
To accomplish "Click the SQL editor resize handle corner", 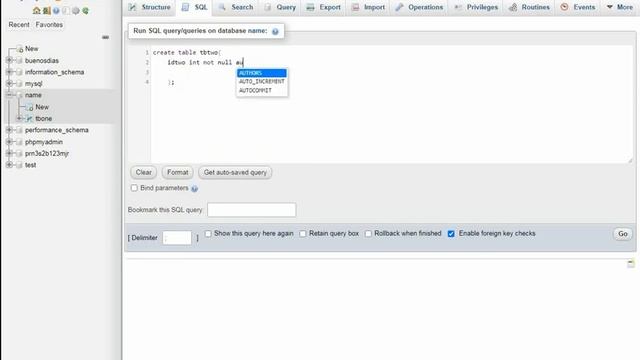I will pyautogui.click(x=630, y=160).
